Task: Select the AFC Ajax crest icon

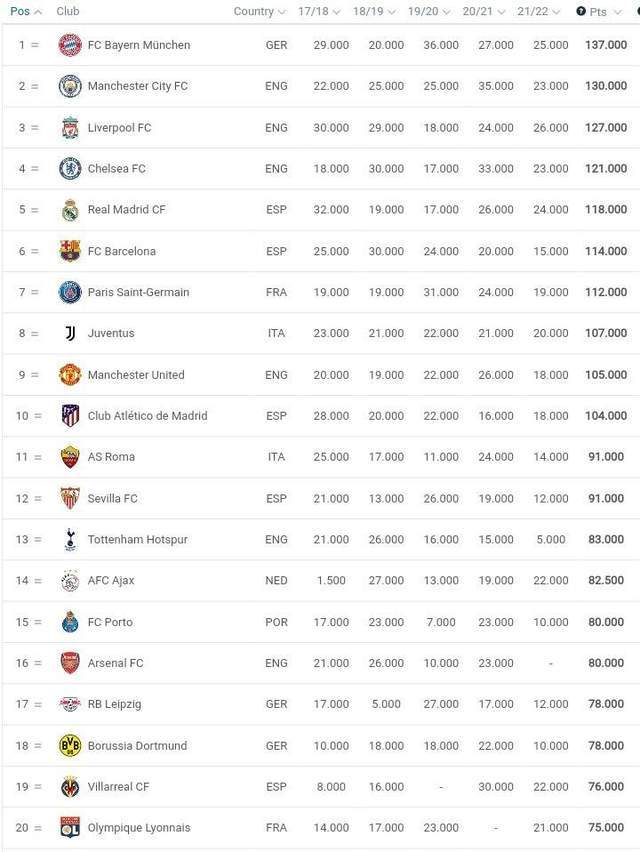Action: 70,581
